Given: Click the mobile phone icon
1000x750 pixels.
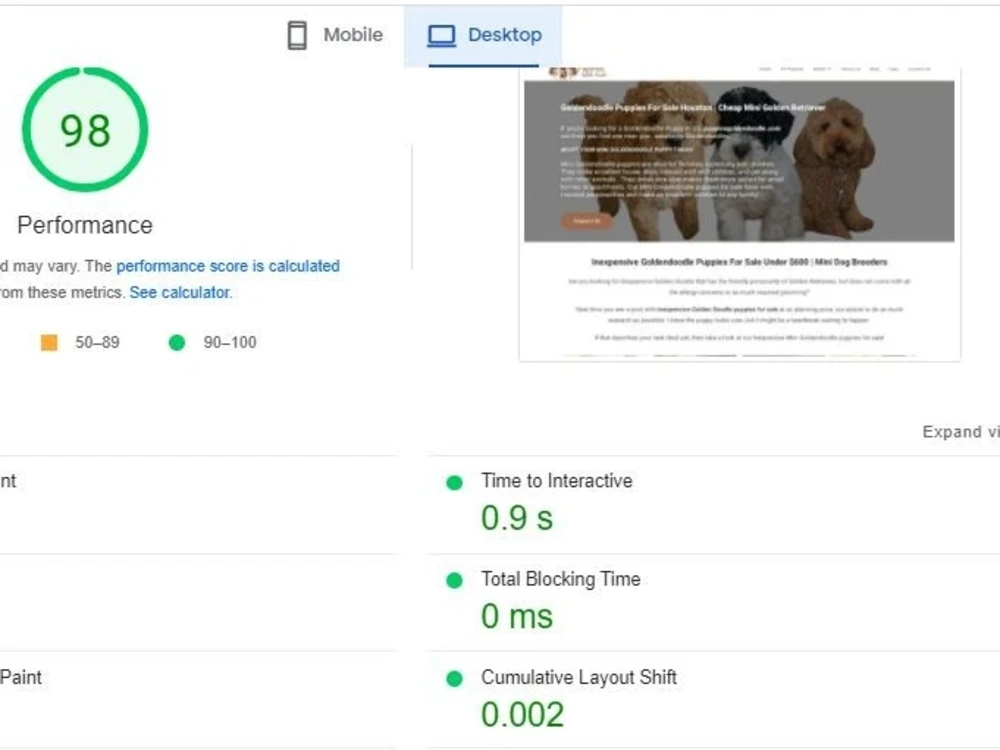Looking at the screenshot, I should pos(297,35).
